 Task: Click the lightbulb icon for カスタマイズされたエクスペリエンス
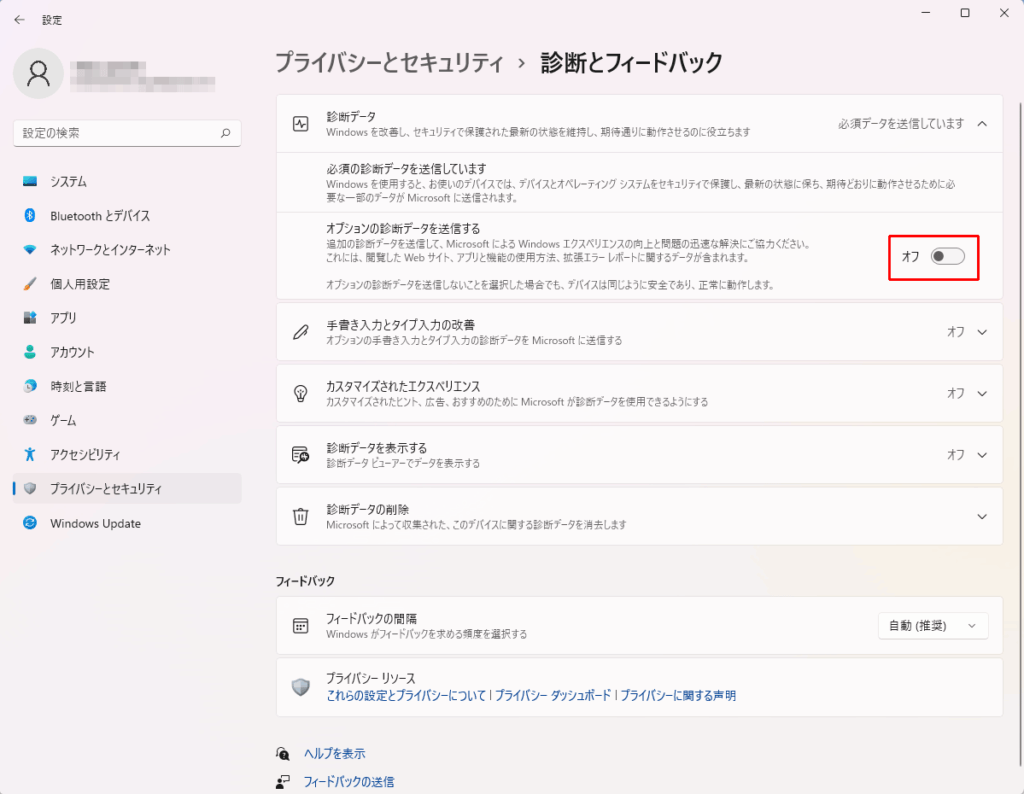point(300,393)
